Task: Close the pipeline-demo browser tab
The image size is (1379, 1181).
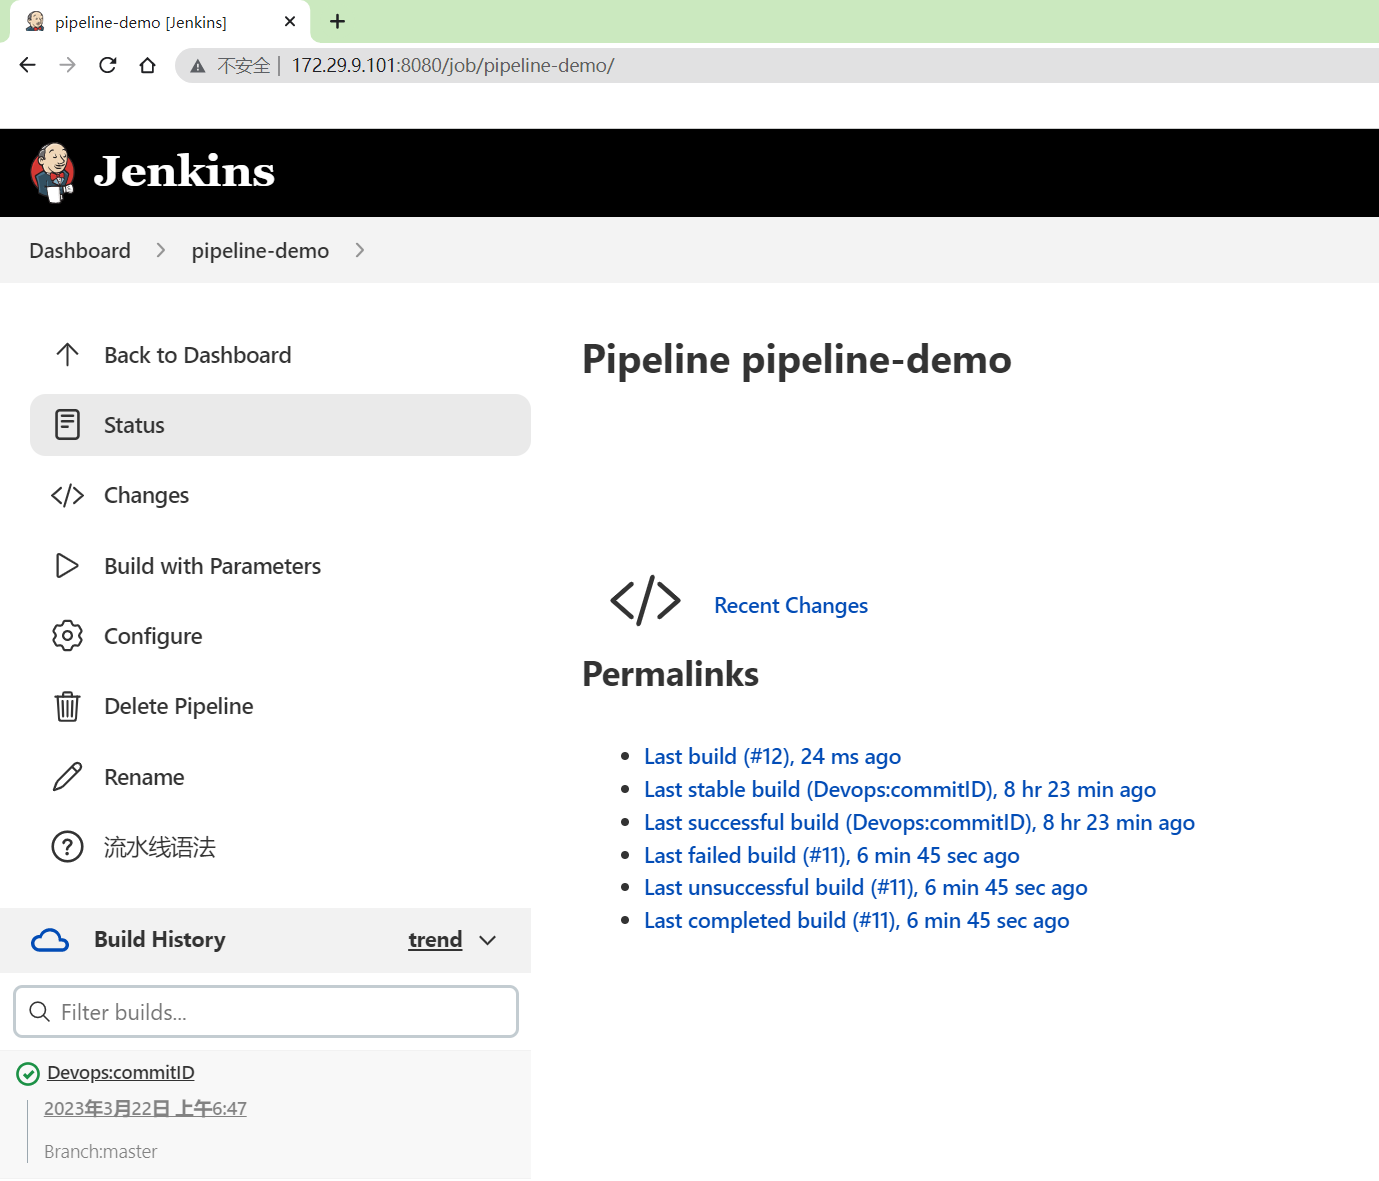Action: 290,21
